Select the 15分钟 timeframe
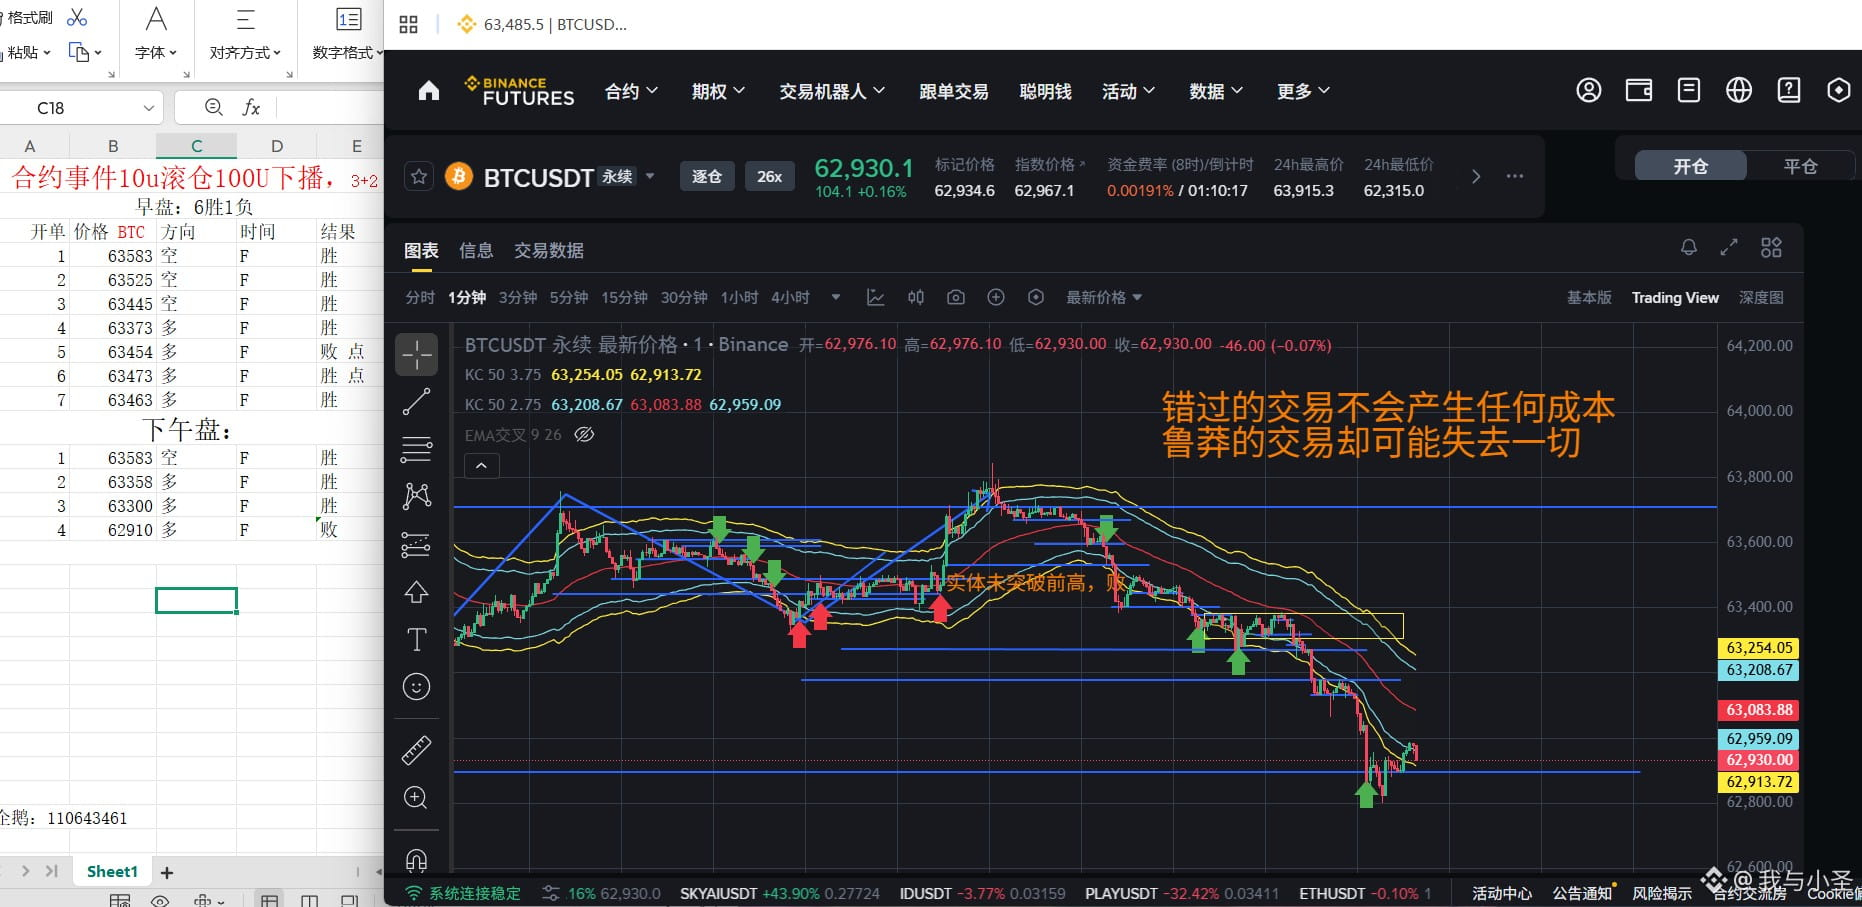The width and height of the screenshot is (1862, 907). (x=624, y=297)
